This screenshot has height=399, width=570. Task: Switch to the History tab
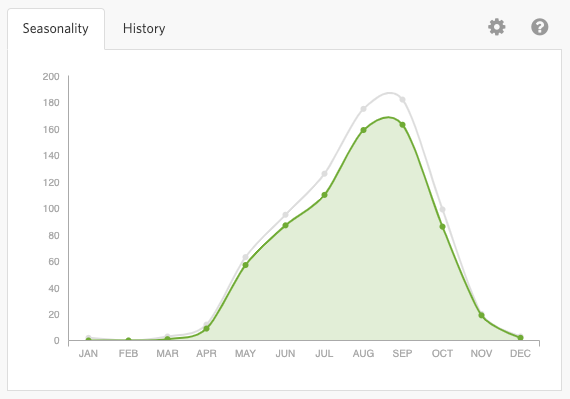point(144,28)
